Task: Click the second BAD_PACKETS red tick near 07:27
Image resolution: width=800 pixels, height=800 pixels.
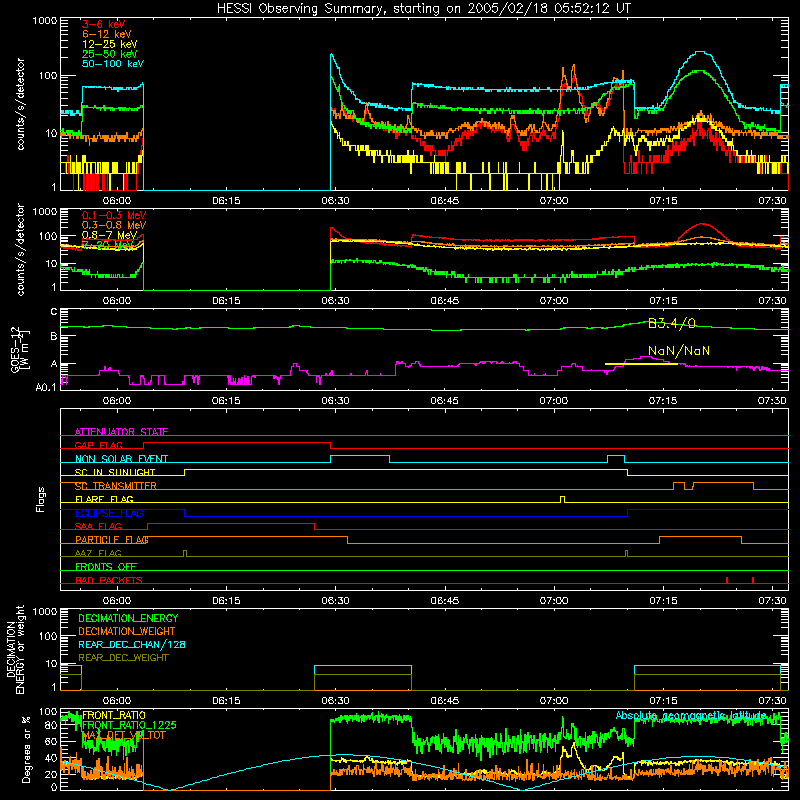Action: coord(753,580)
